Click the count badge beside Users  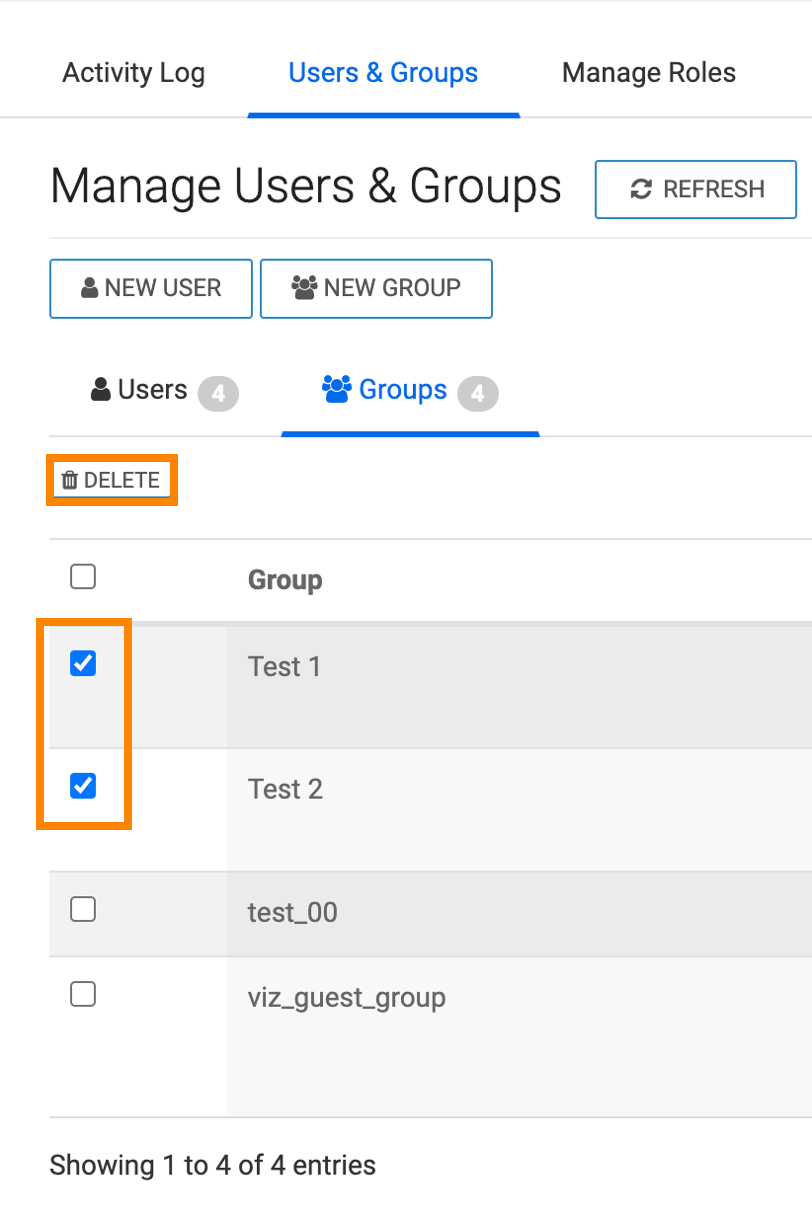point(218,394)
